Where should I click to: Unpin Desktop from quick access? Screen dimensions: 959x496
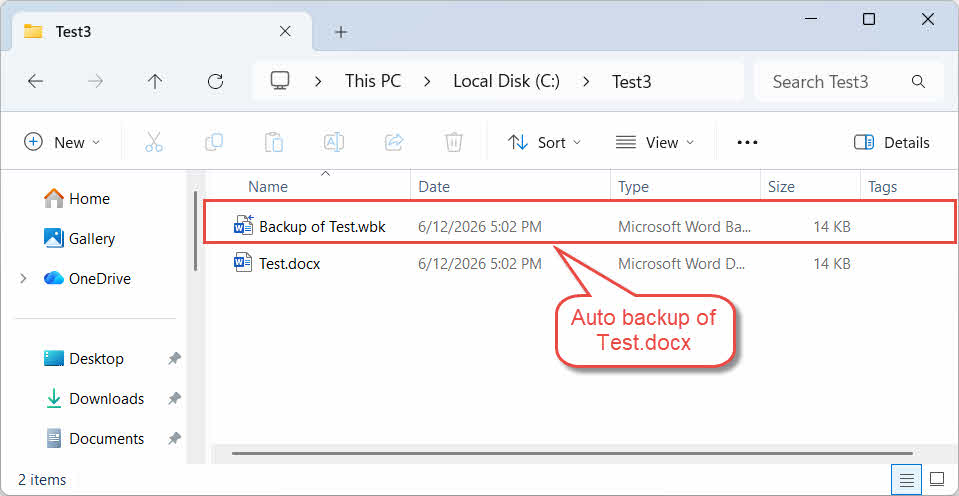(174, 358)
